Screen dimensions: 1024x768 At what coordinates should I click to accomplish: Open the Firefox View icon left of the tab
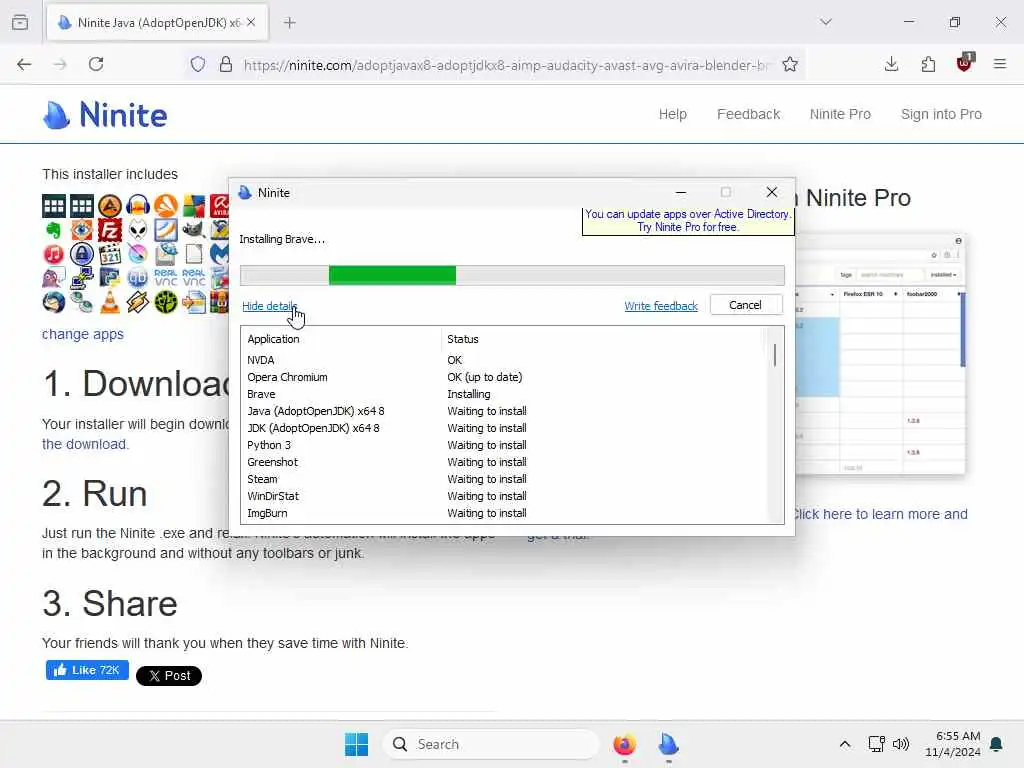pos(20,22)
